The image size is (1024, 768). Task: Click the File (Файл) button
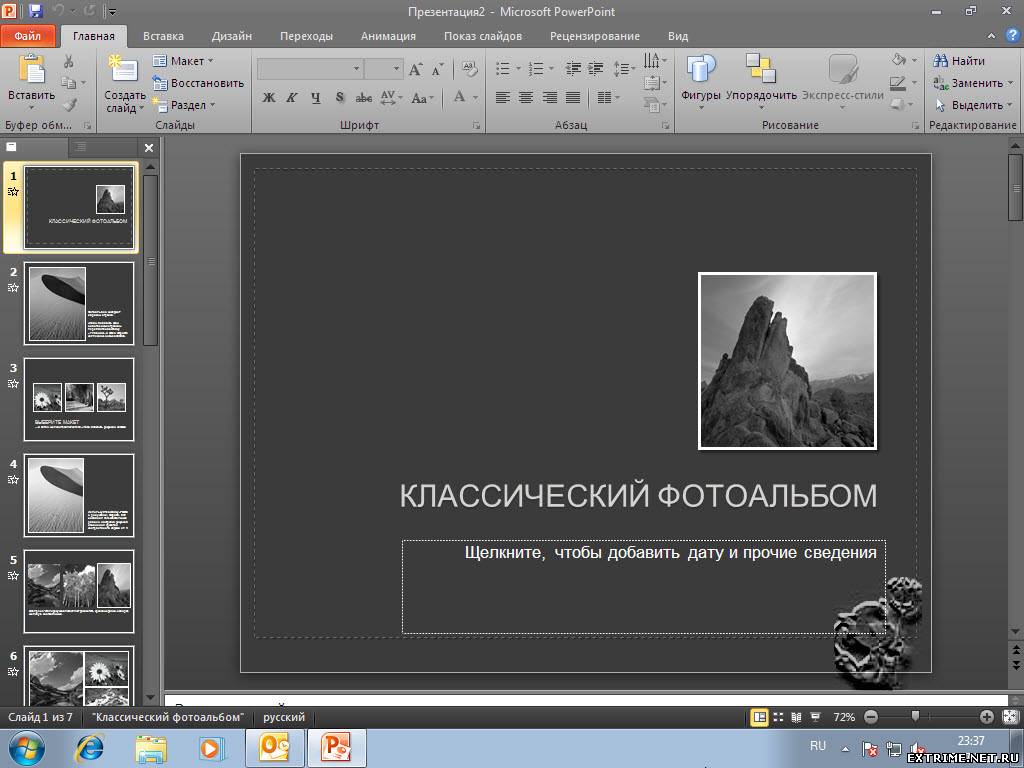click(28, 36)
